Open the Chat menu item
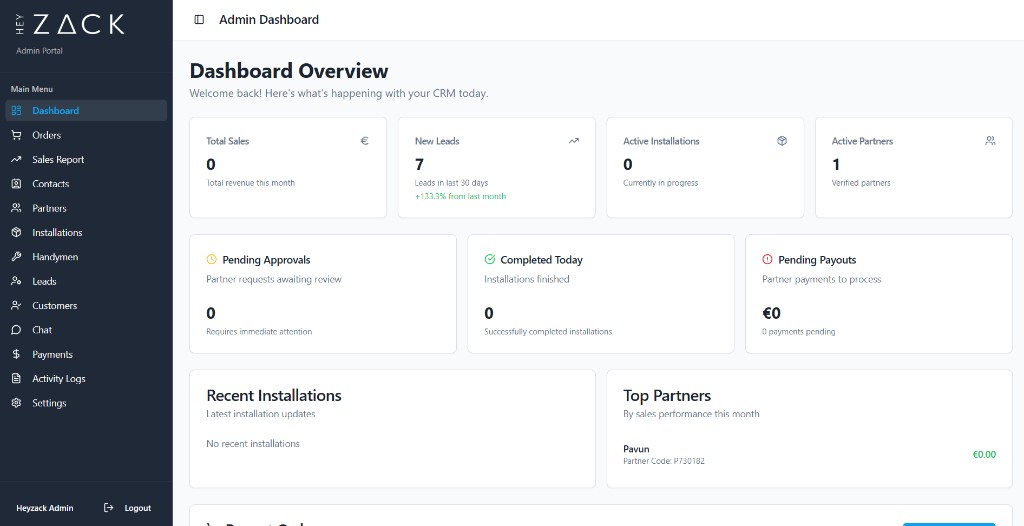 click(x=86, y=330)
